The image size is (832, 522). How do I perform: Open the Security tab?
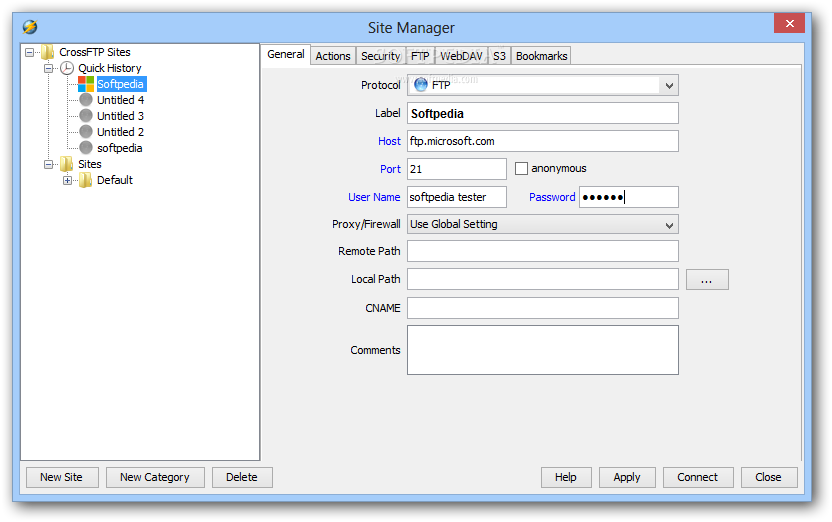380,56
